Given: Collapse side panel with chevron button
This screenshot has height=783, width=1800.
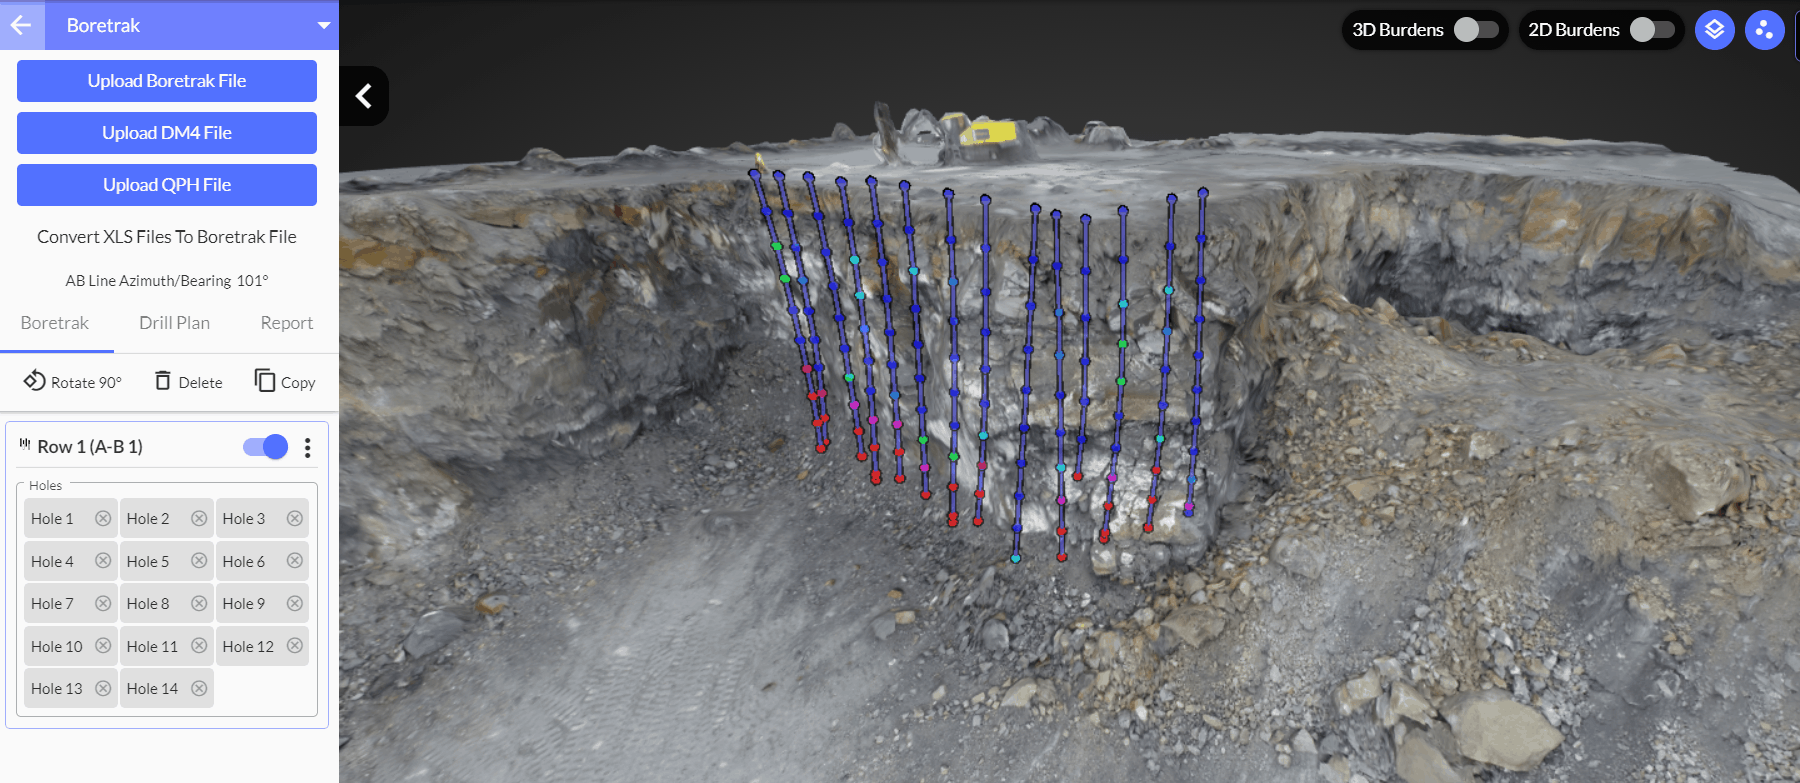Looking at the screenshot, I should (x=364, y=96).
